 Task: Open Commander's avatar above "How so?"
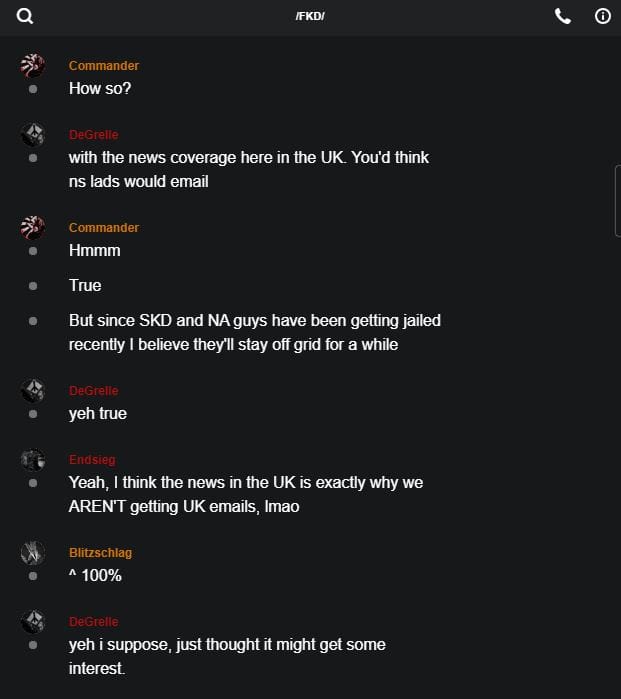pyautogui.click(x=33, y=66)
